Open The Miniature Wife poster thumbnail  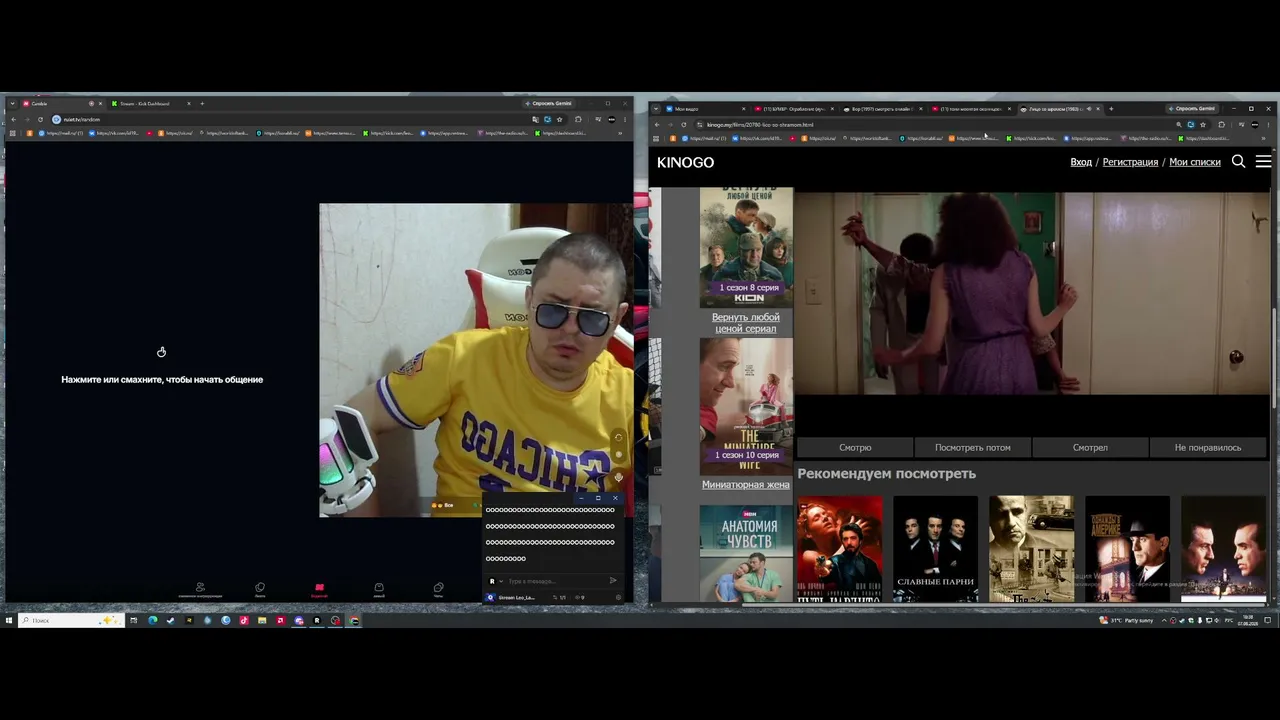coord(746,406)
